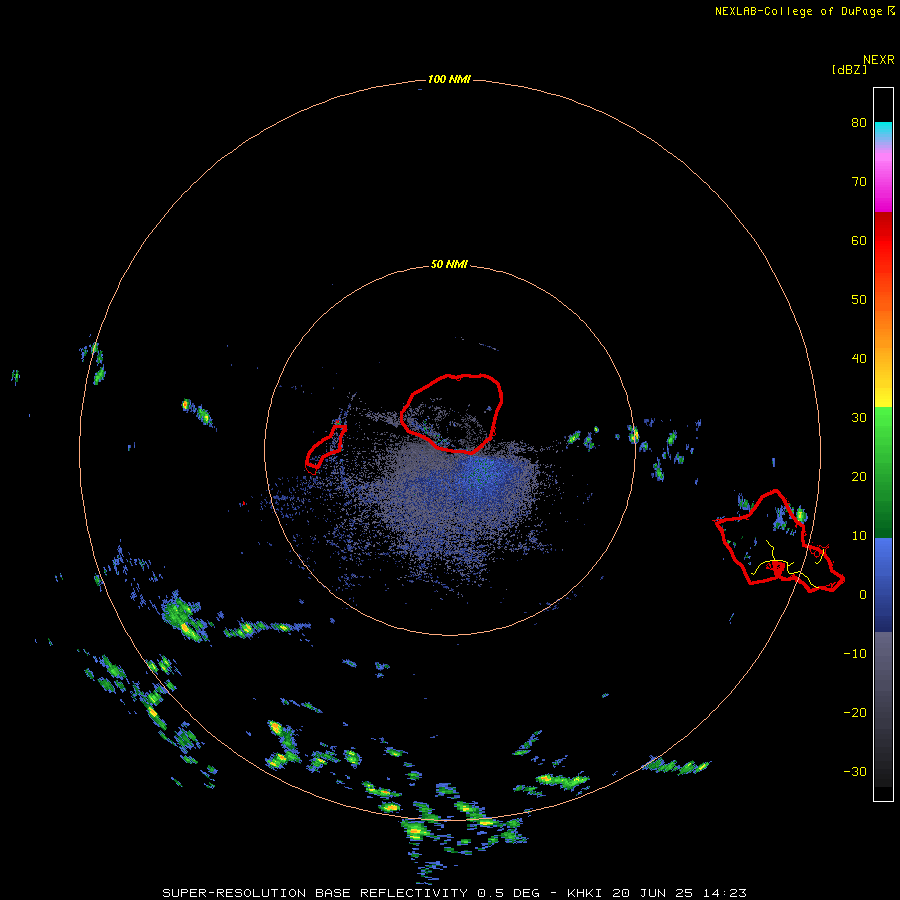Click the SUPER-RESOLUTION BASE REFLECTIVITY caption

(x=315, y=893)
